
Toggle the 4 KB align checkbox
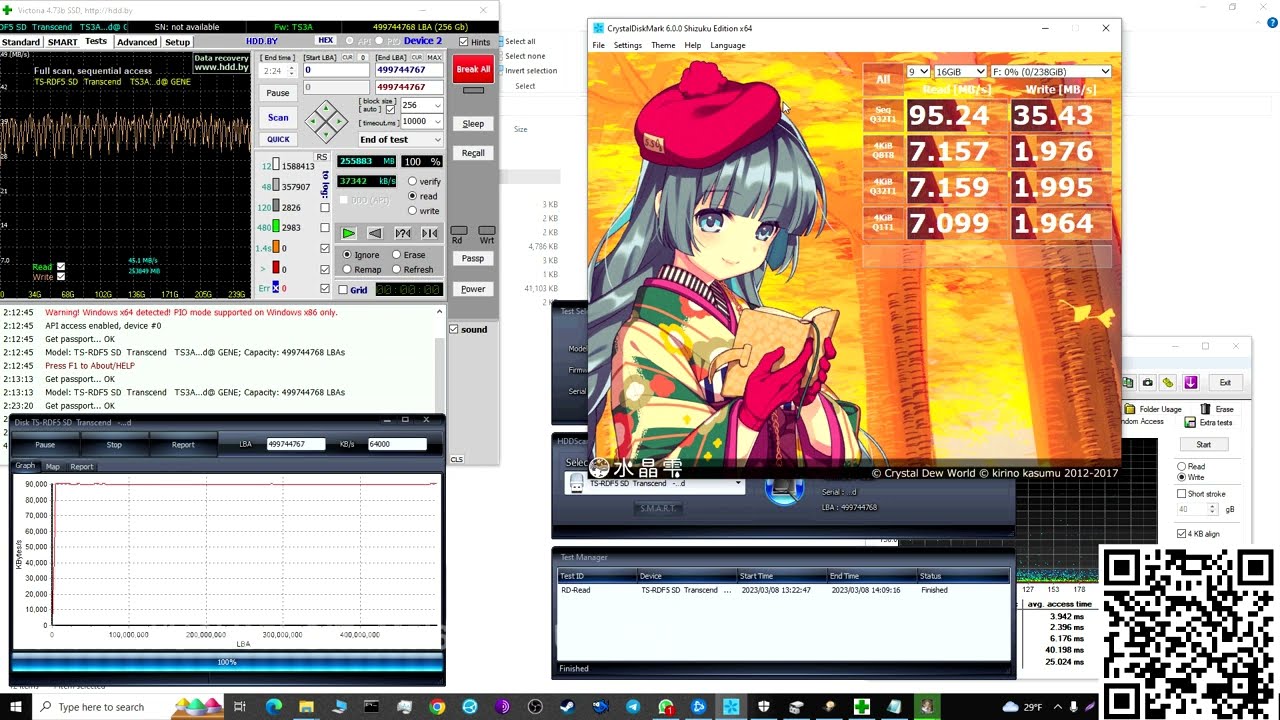pos(1181,534)
